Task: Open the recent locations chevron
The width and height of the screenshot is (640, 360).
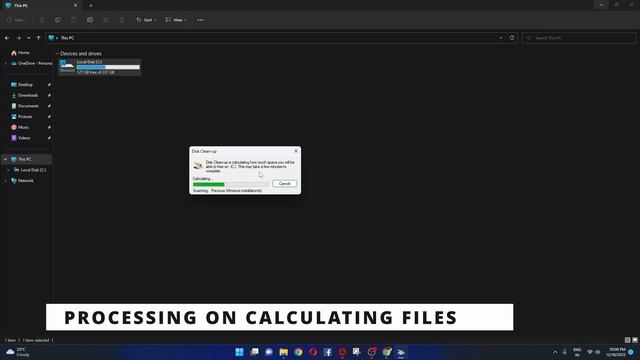Action: point(29,38)
